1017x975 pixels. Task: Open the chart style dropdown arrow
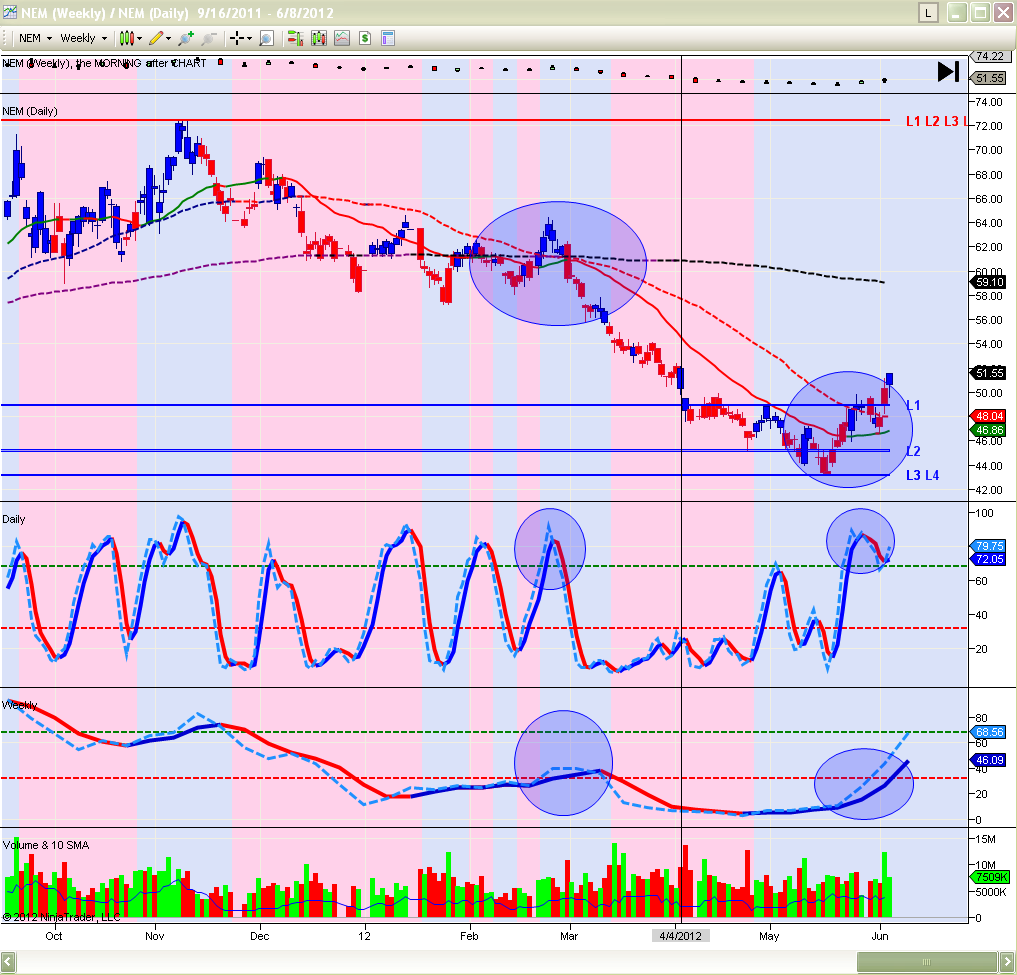[x=139, y=39]
